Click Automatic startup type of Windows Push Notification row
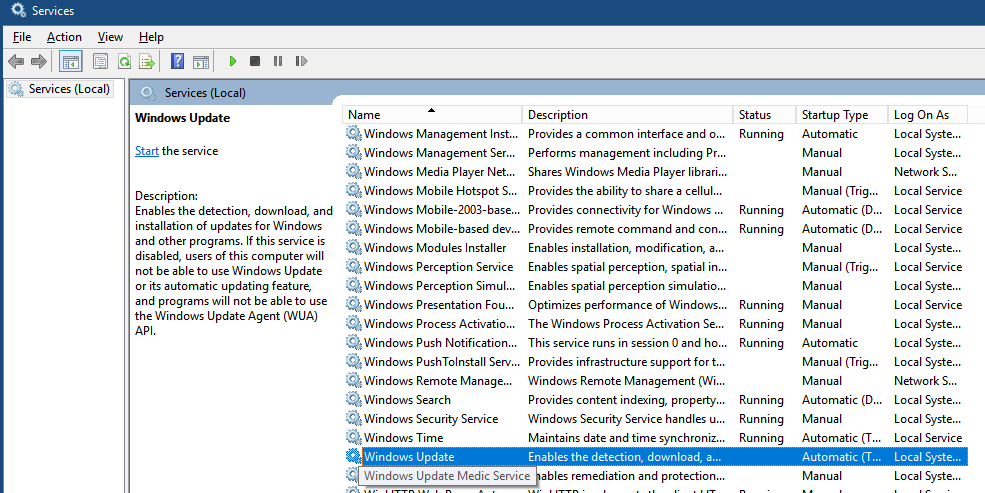Image resolution: width=985 pixels, height=493 pixels. click(830, 343)
